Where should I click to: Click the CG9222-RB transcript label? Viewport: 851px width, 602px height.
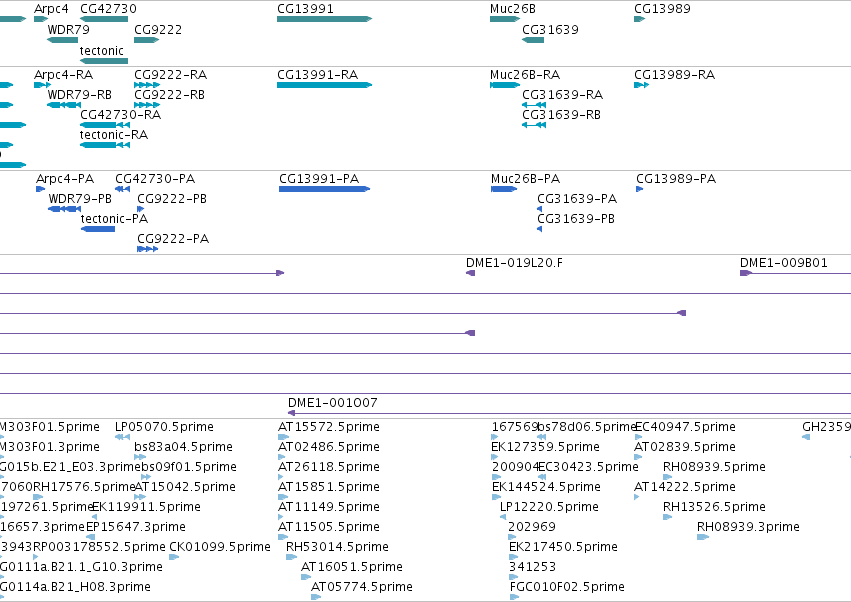[x=169, y=94]
